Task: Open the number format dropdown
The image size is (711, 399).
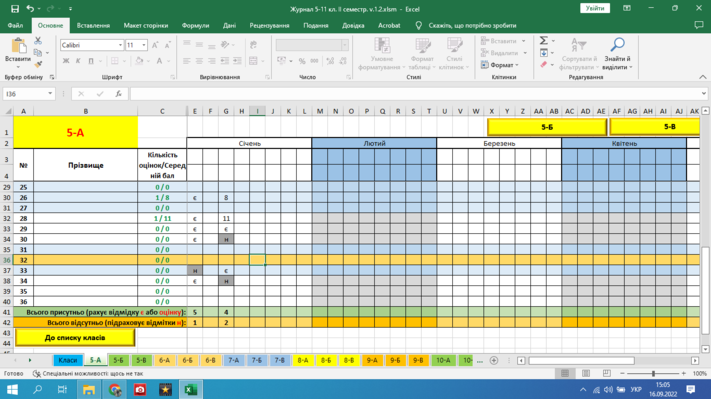Action: click(x=345, y=45)
